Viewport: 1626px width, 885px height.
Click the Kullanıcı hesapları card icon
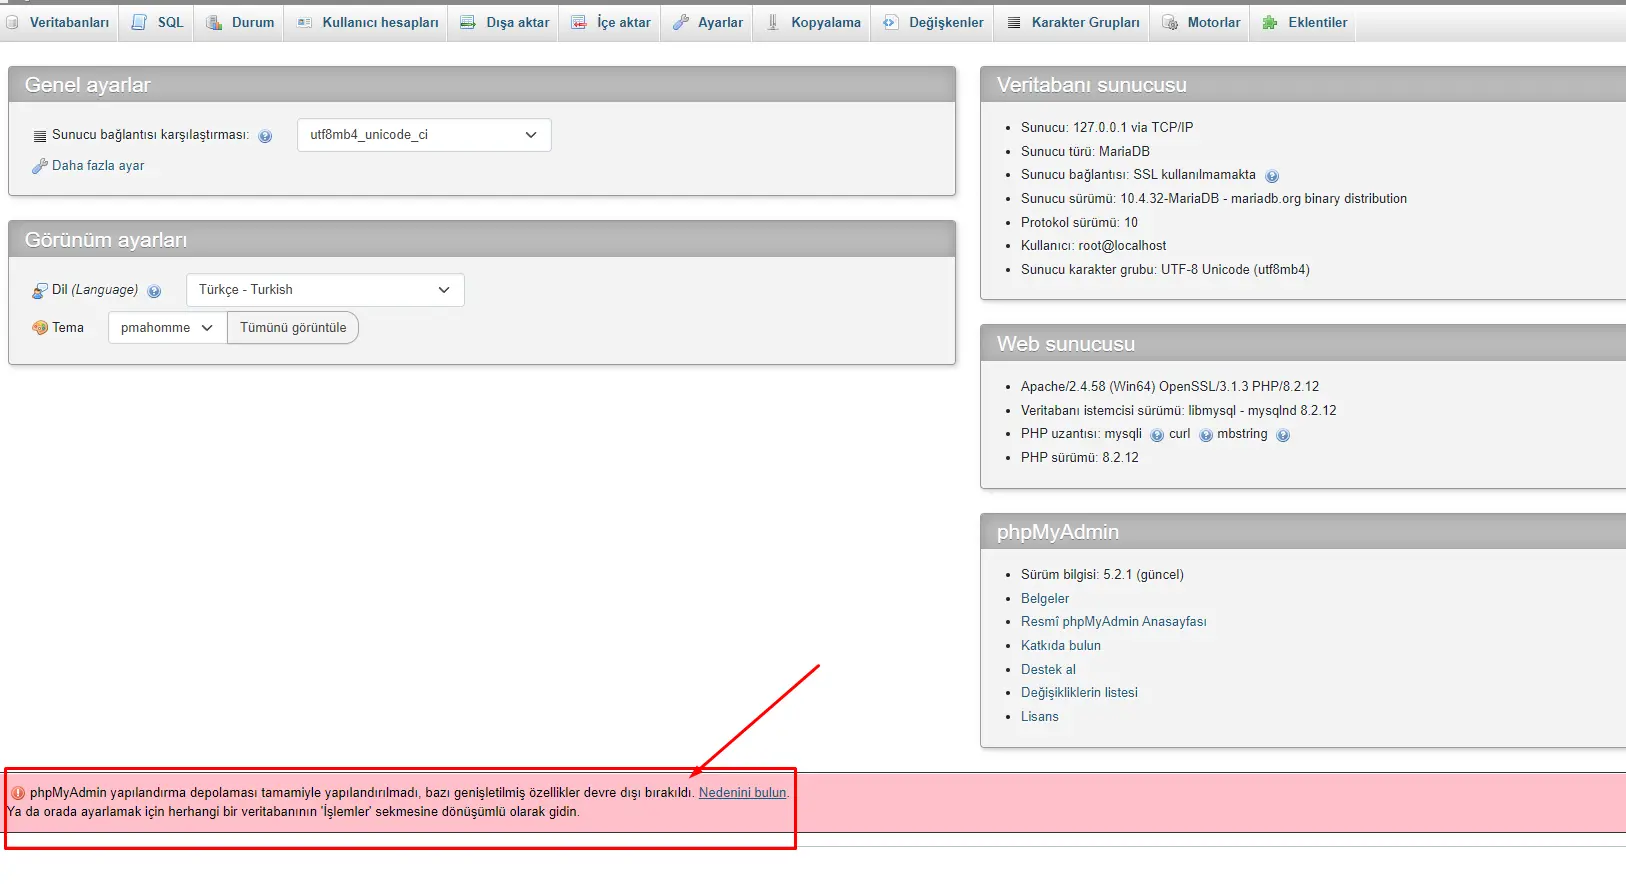coord(304,22)
